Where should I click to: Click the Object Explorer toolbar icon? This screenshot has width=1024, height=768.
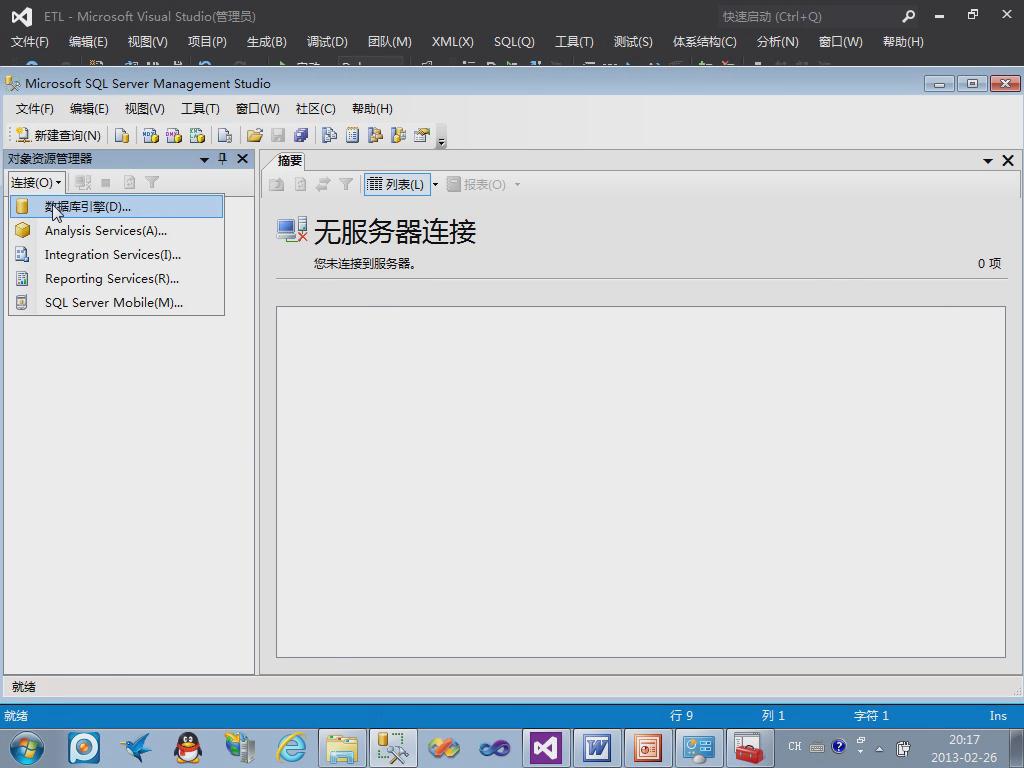click(x=376, y=135)
